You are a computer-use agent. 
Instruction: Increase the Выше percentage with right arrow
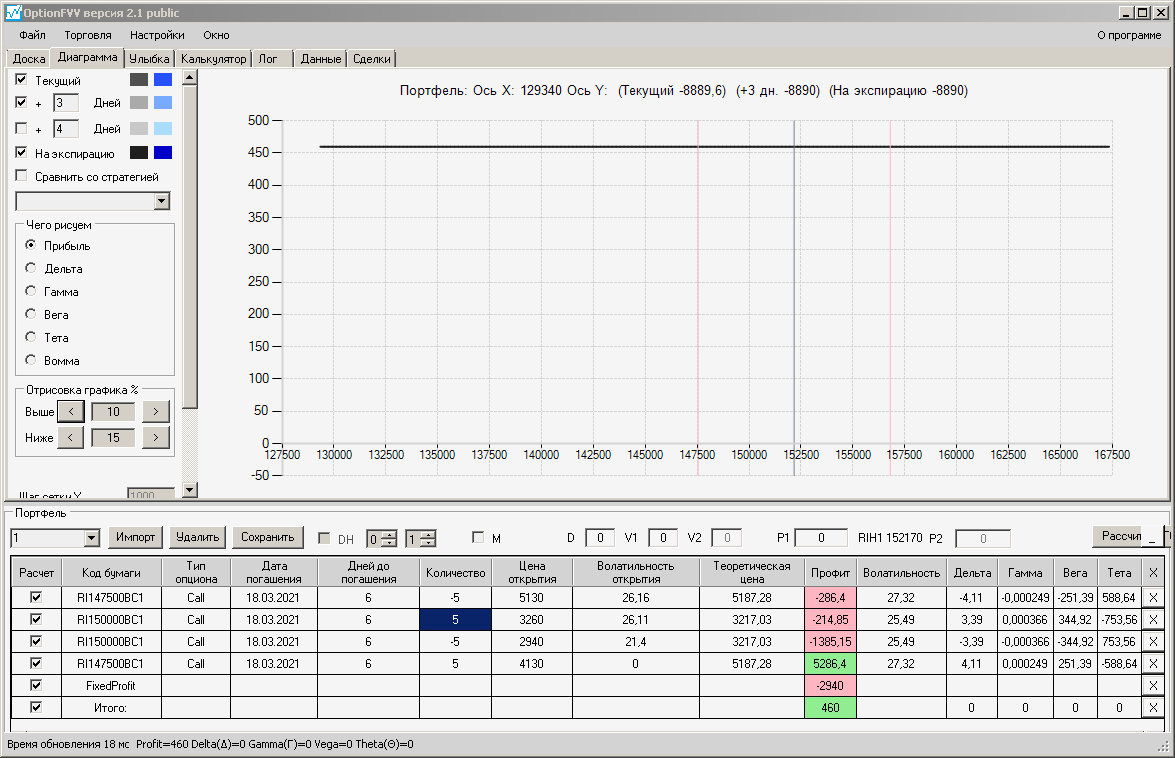pyautogui.click(x=155, y=411)
